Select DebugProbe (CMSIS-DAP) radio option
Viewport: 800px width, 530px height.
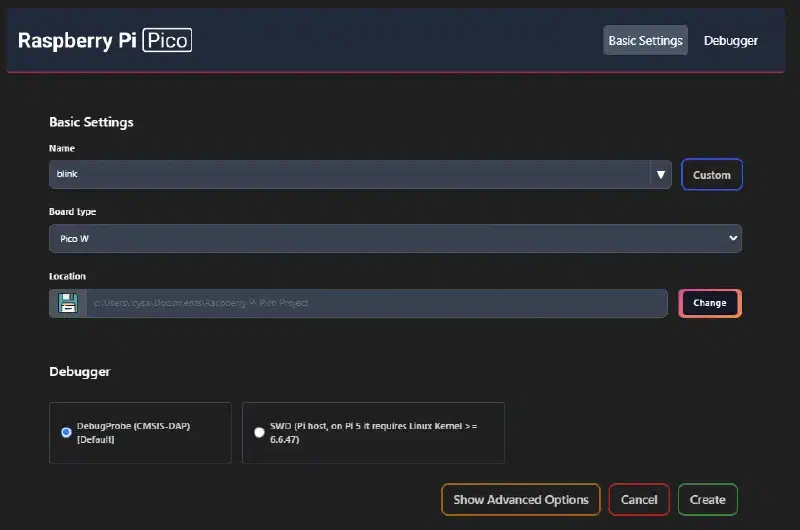click(66, 433)
